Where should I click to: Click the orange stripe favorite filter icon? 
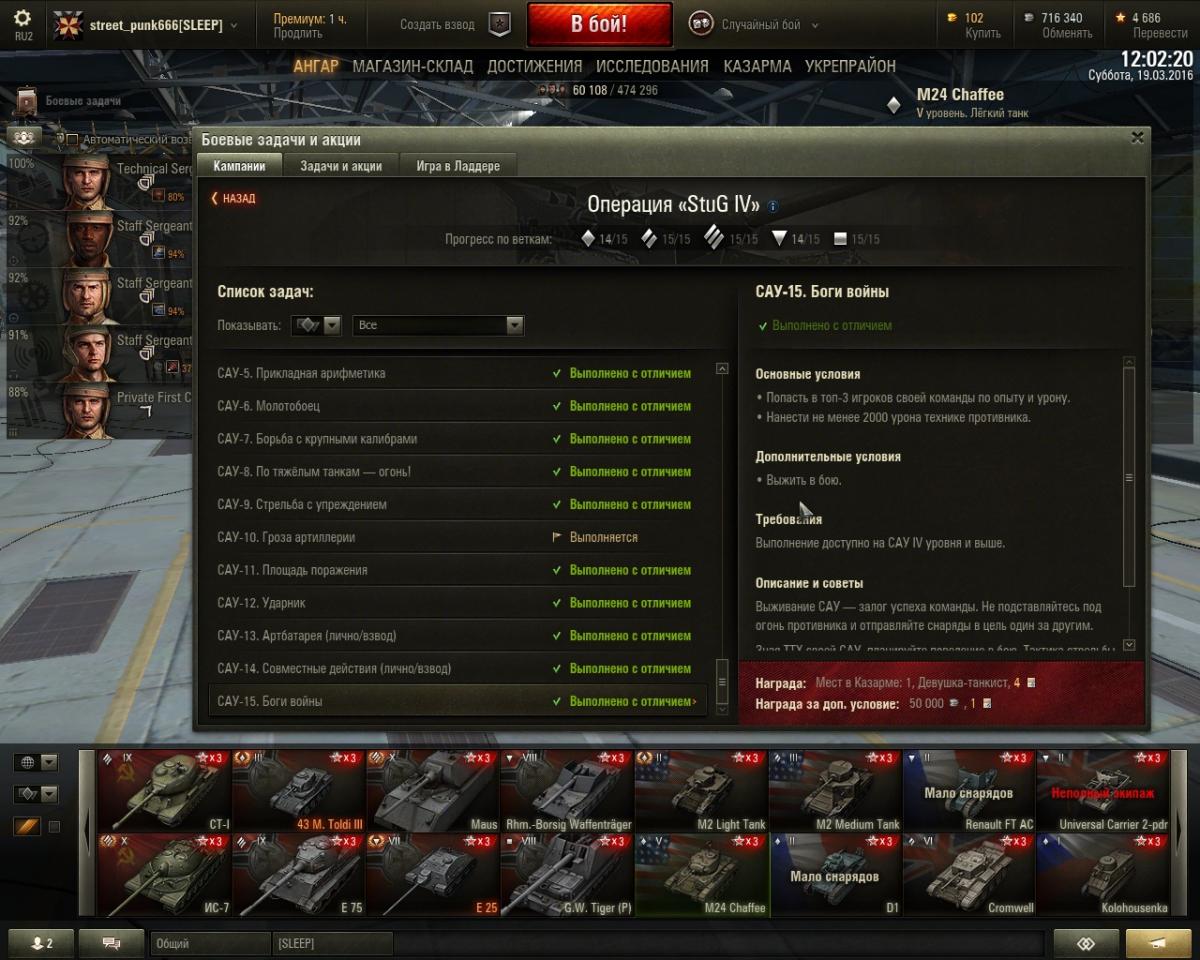(26, 826)
